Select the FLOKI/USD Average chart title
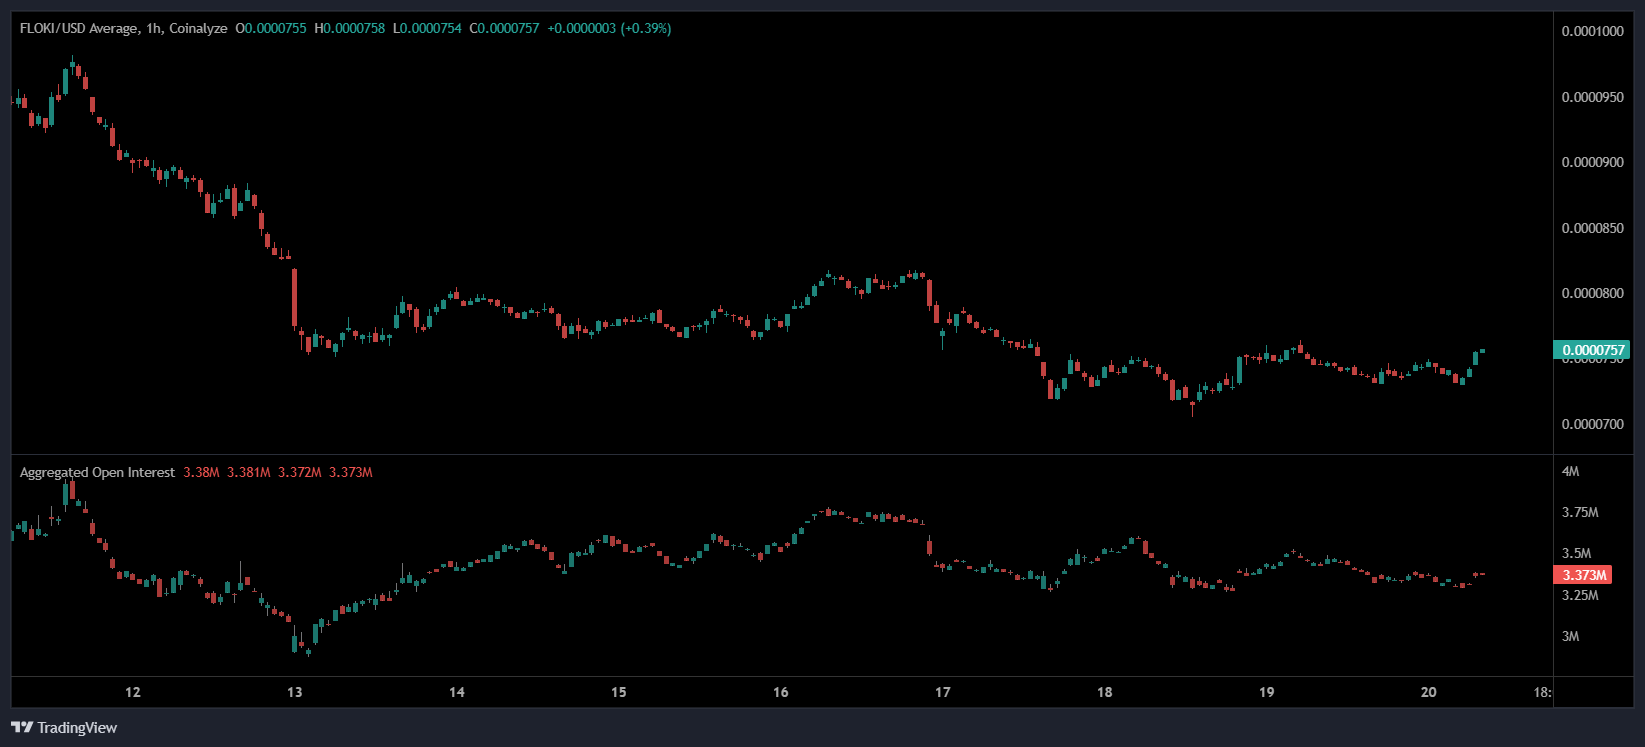The height and width of the screenshot is (747, 1645). pos(123,29)
